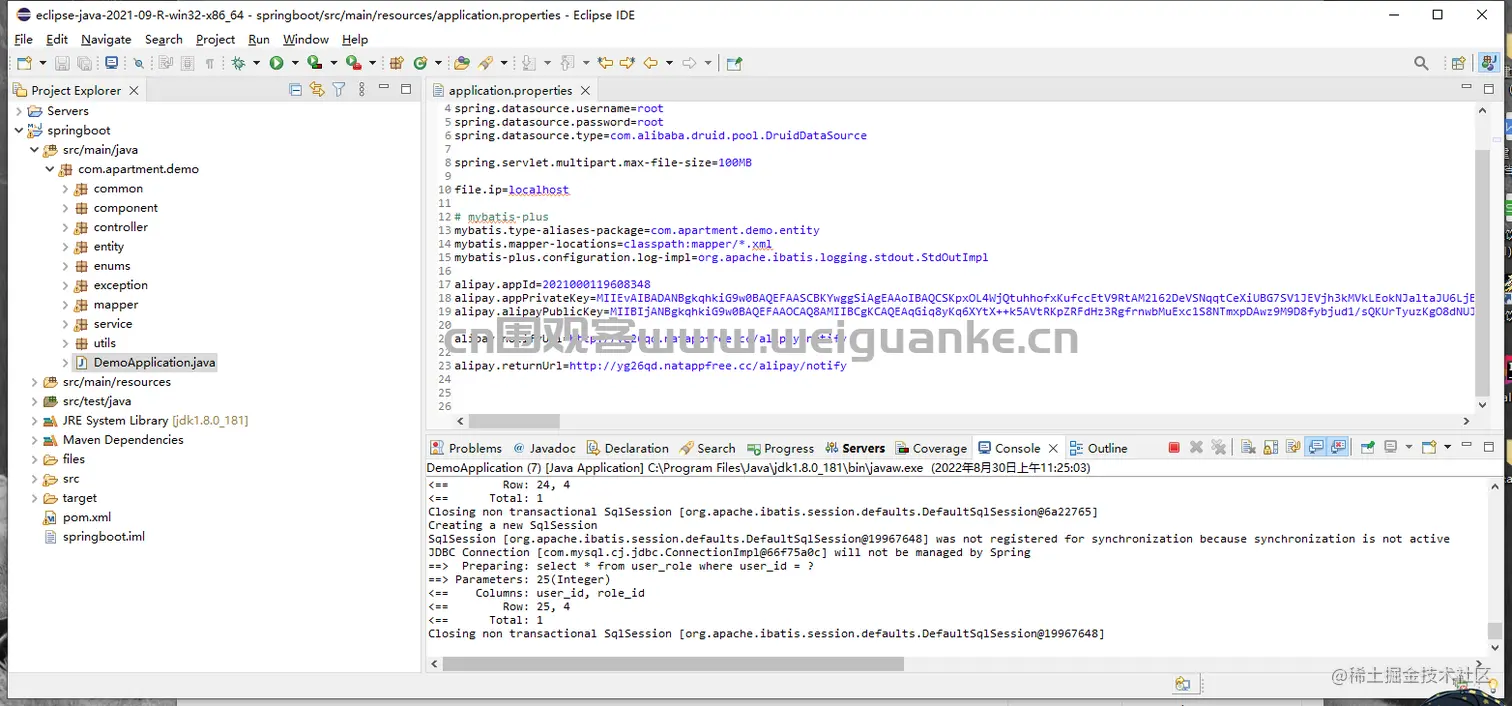Open the Navigate menu

[x=106, y=39]
